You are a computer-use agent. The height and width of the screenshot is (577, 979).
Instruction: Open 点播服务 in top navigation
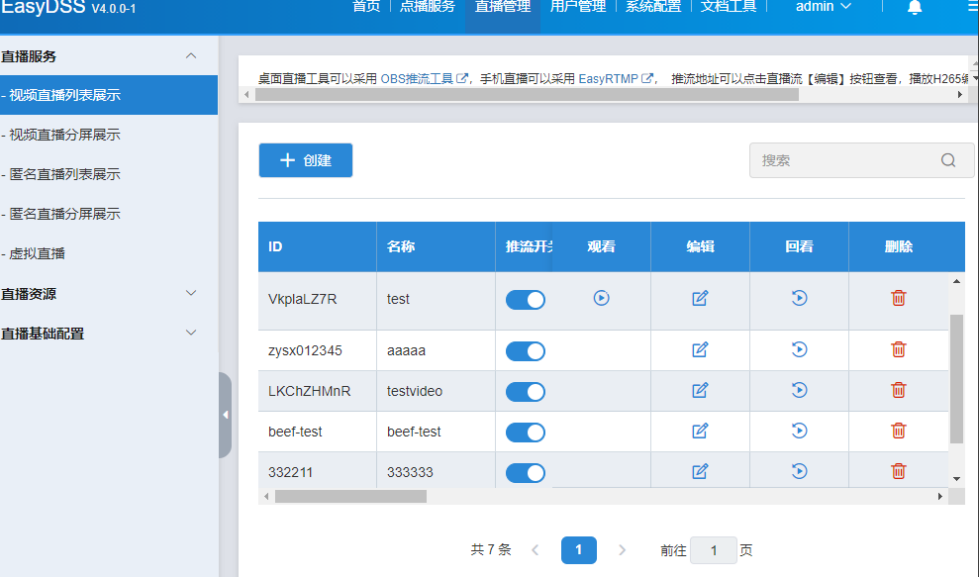pyautogui.click(x=428, y=6)
